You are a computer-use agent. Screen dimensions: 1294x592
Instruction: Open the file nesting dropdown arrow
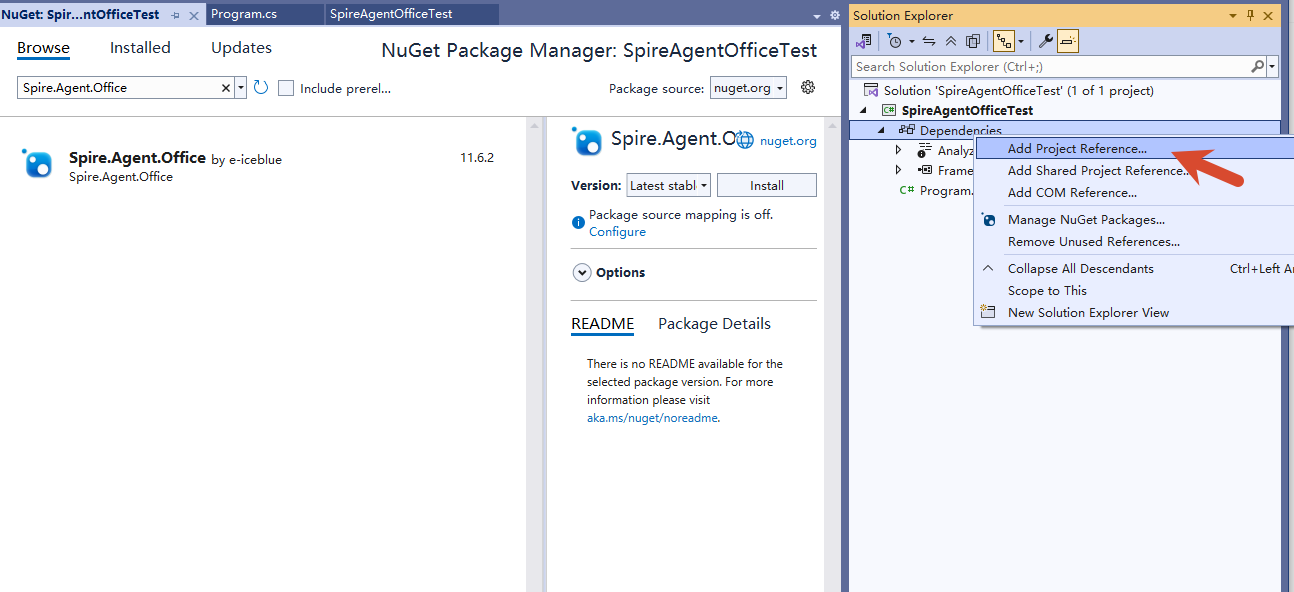[x=1020, y=41]
